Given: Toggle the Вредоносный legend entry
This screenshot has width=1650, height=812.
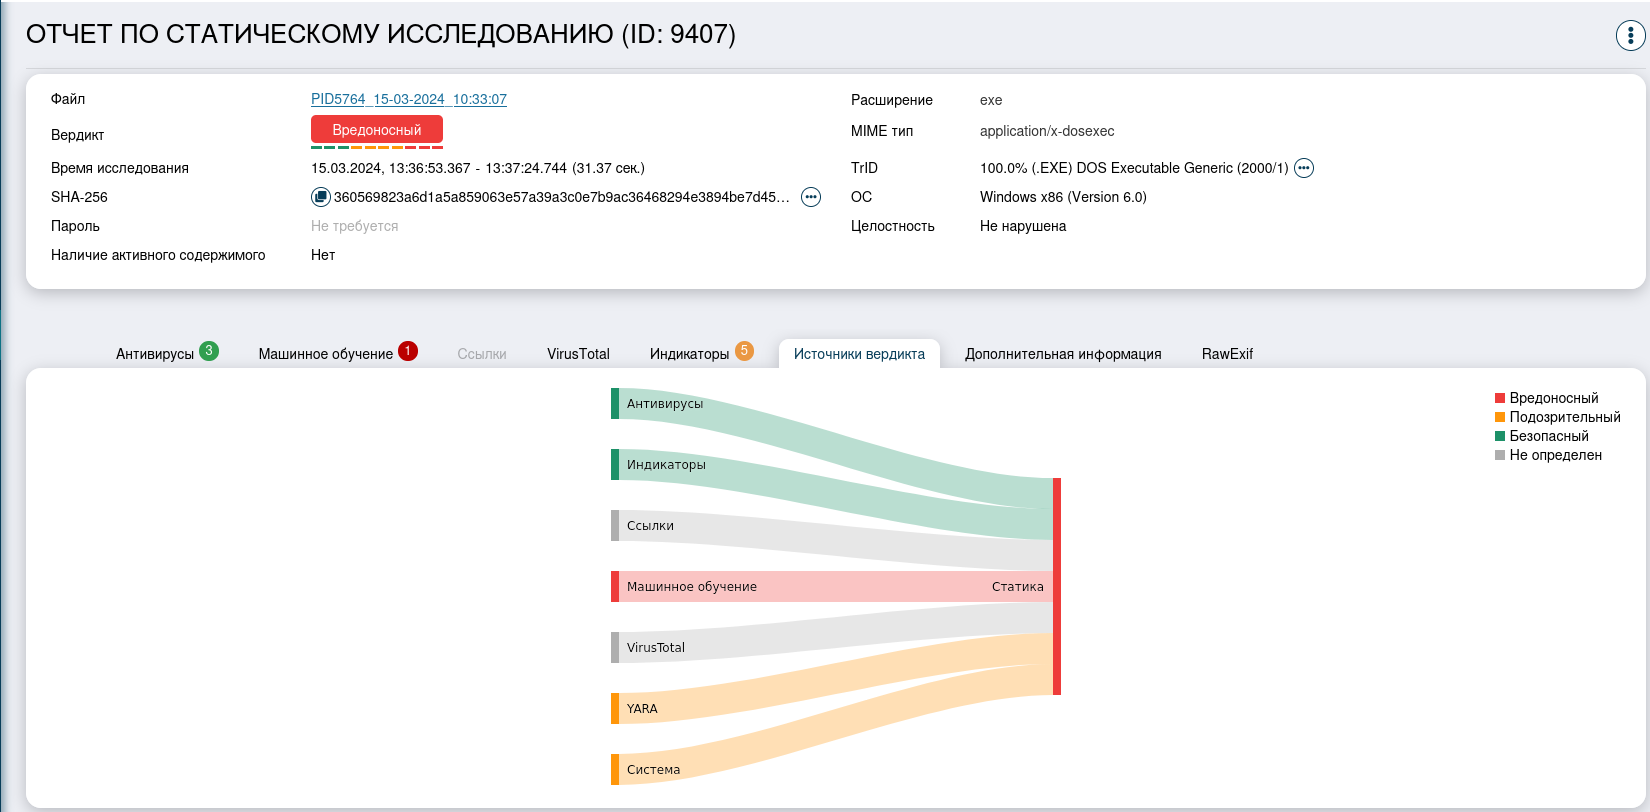Looking at the screenshot, I should tap(1553, 398).
